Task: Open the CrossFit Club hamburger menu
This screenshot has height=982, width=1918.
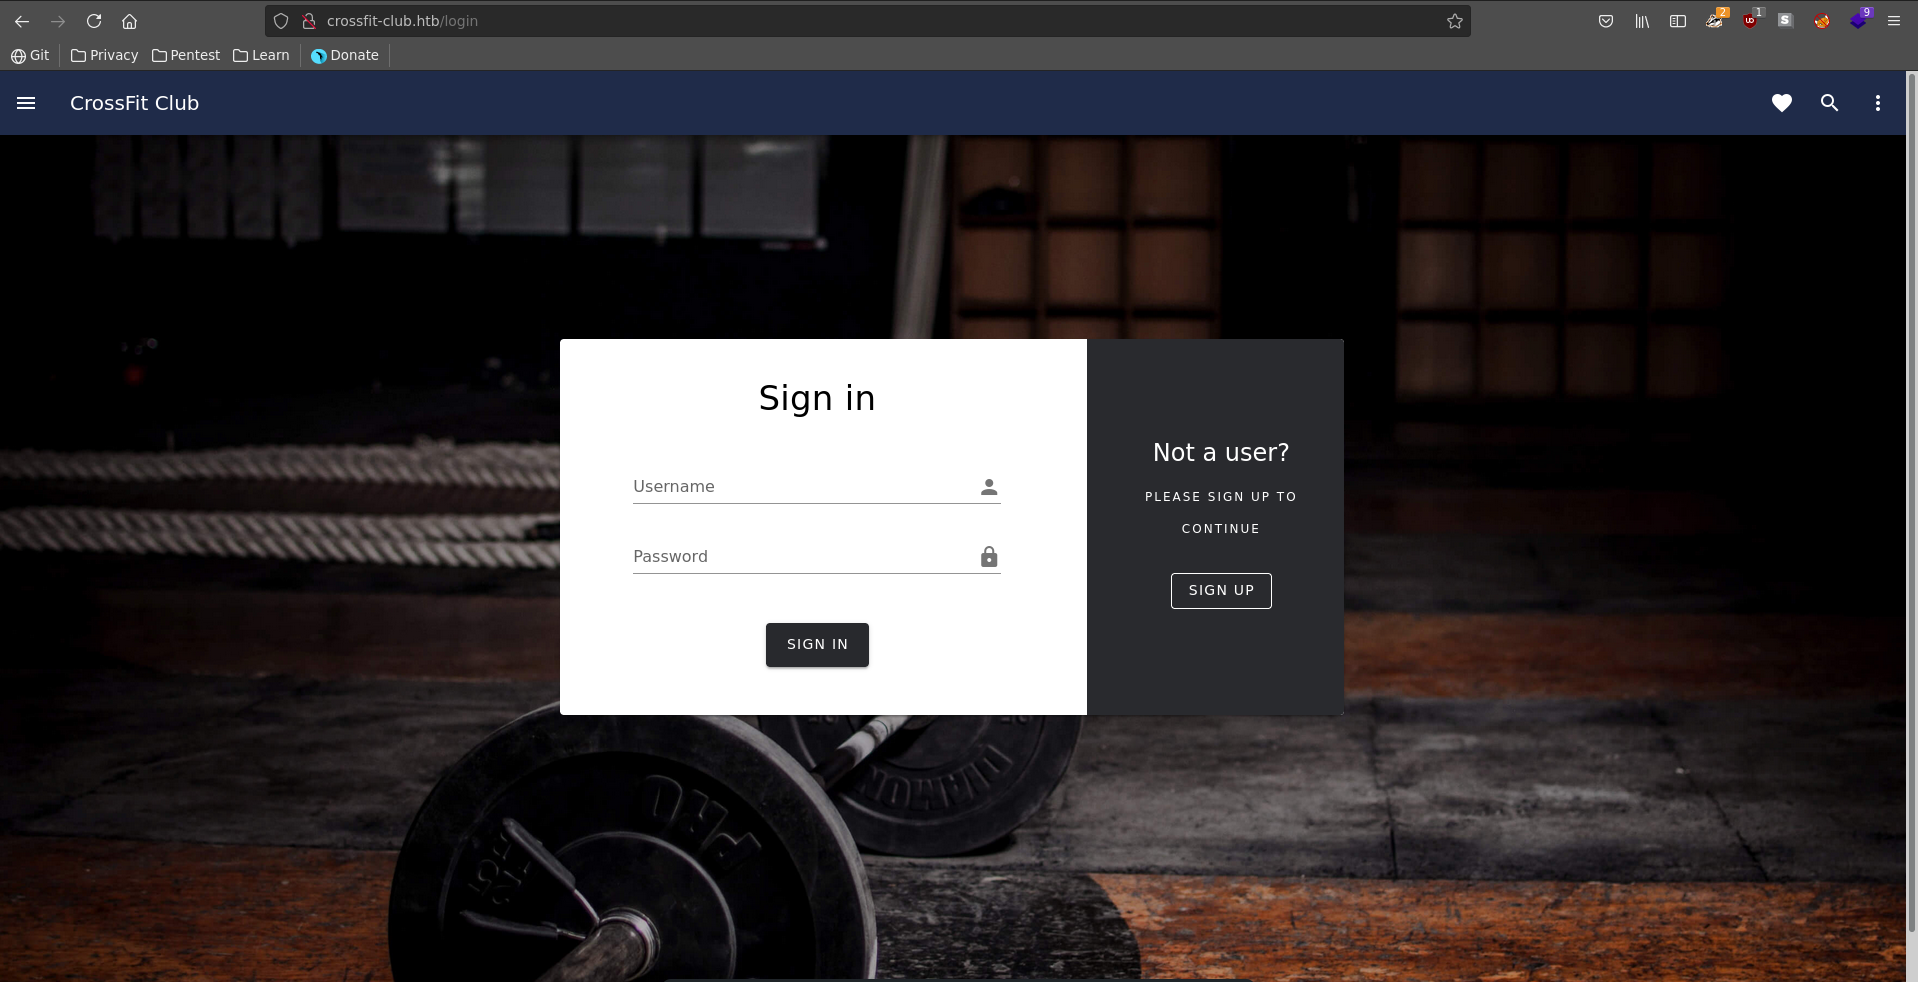Action: click(26, 103)
